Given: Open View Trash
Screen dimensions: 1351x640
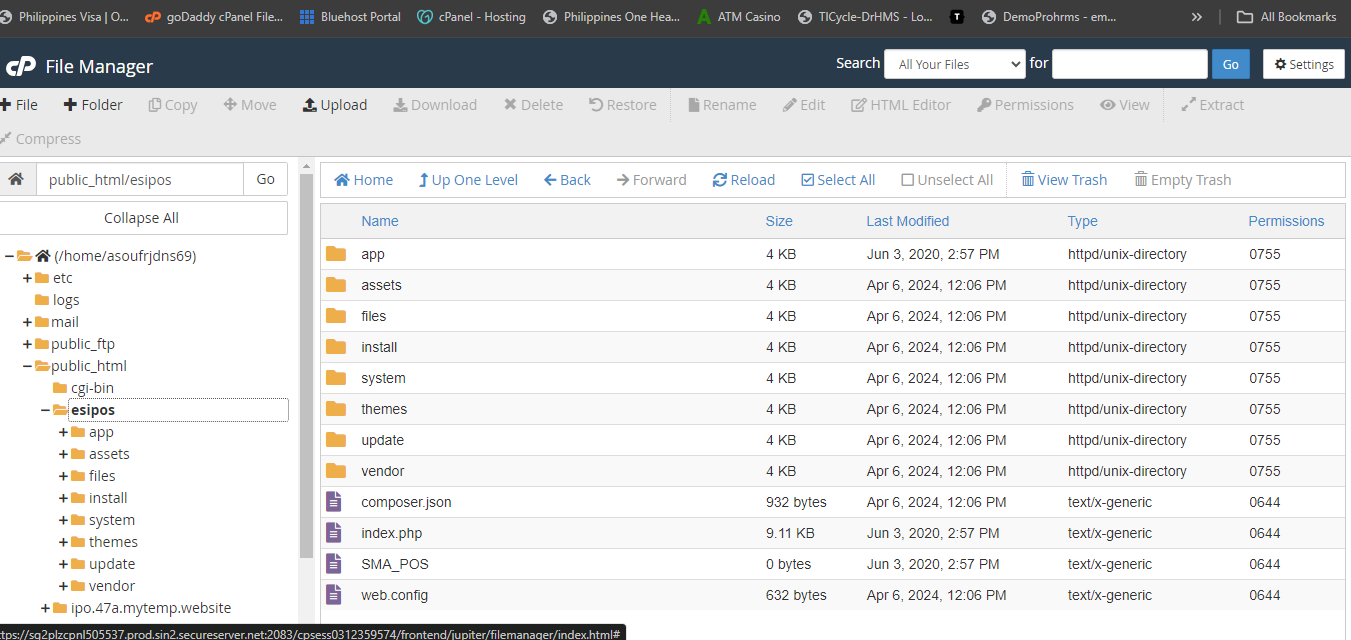Looking at the screenshot, I should (1064, 180).
